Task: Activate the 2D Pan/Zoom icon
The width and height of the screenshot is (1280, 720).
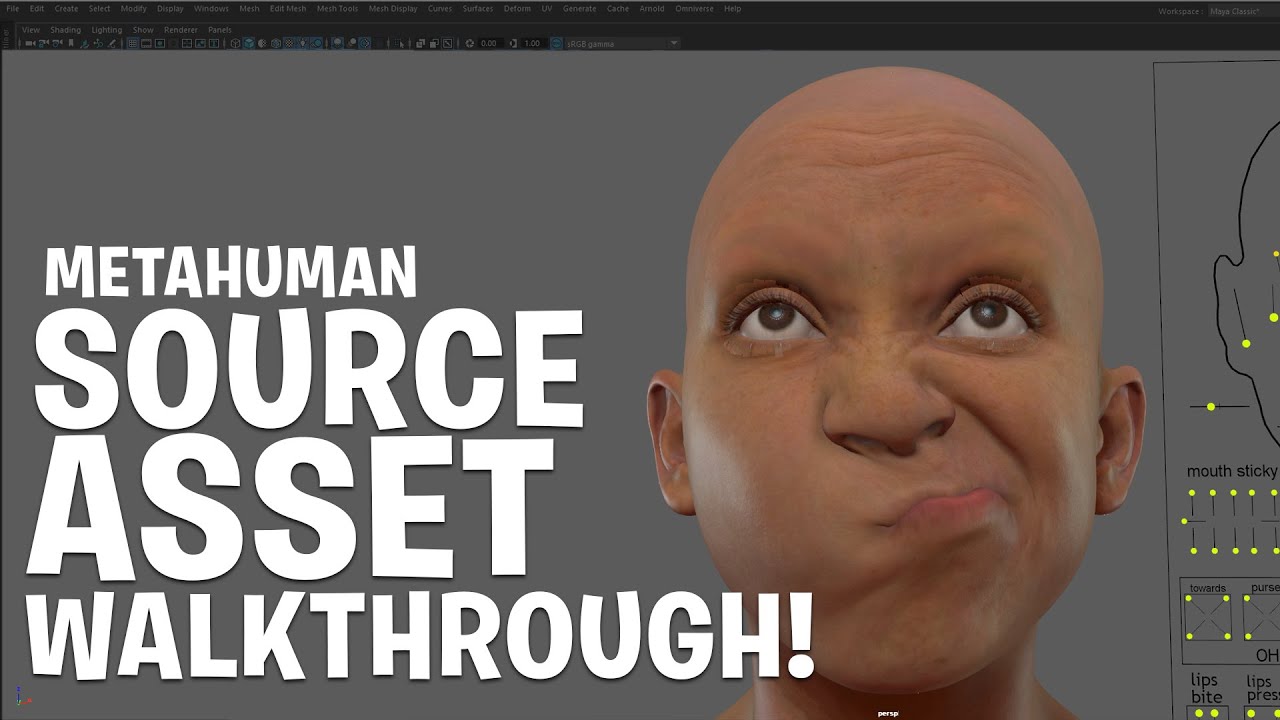Action: click(x=98, y=43)
